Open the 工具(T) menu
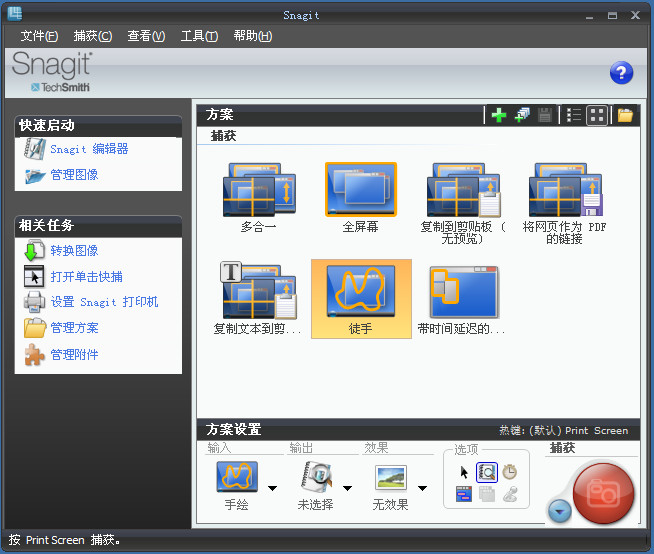Viewport: 654px width, 554px height. point(199,36)
